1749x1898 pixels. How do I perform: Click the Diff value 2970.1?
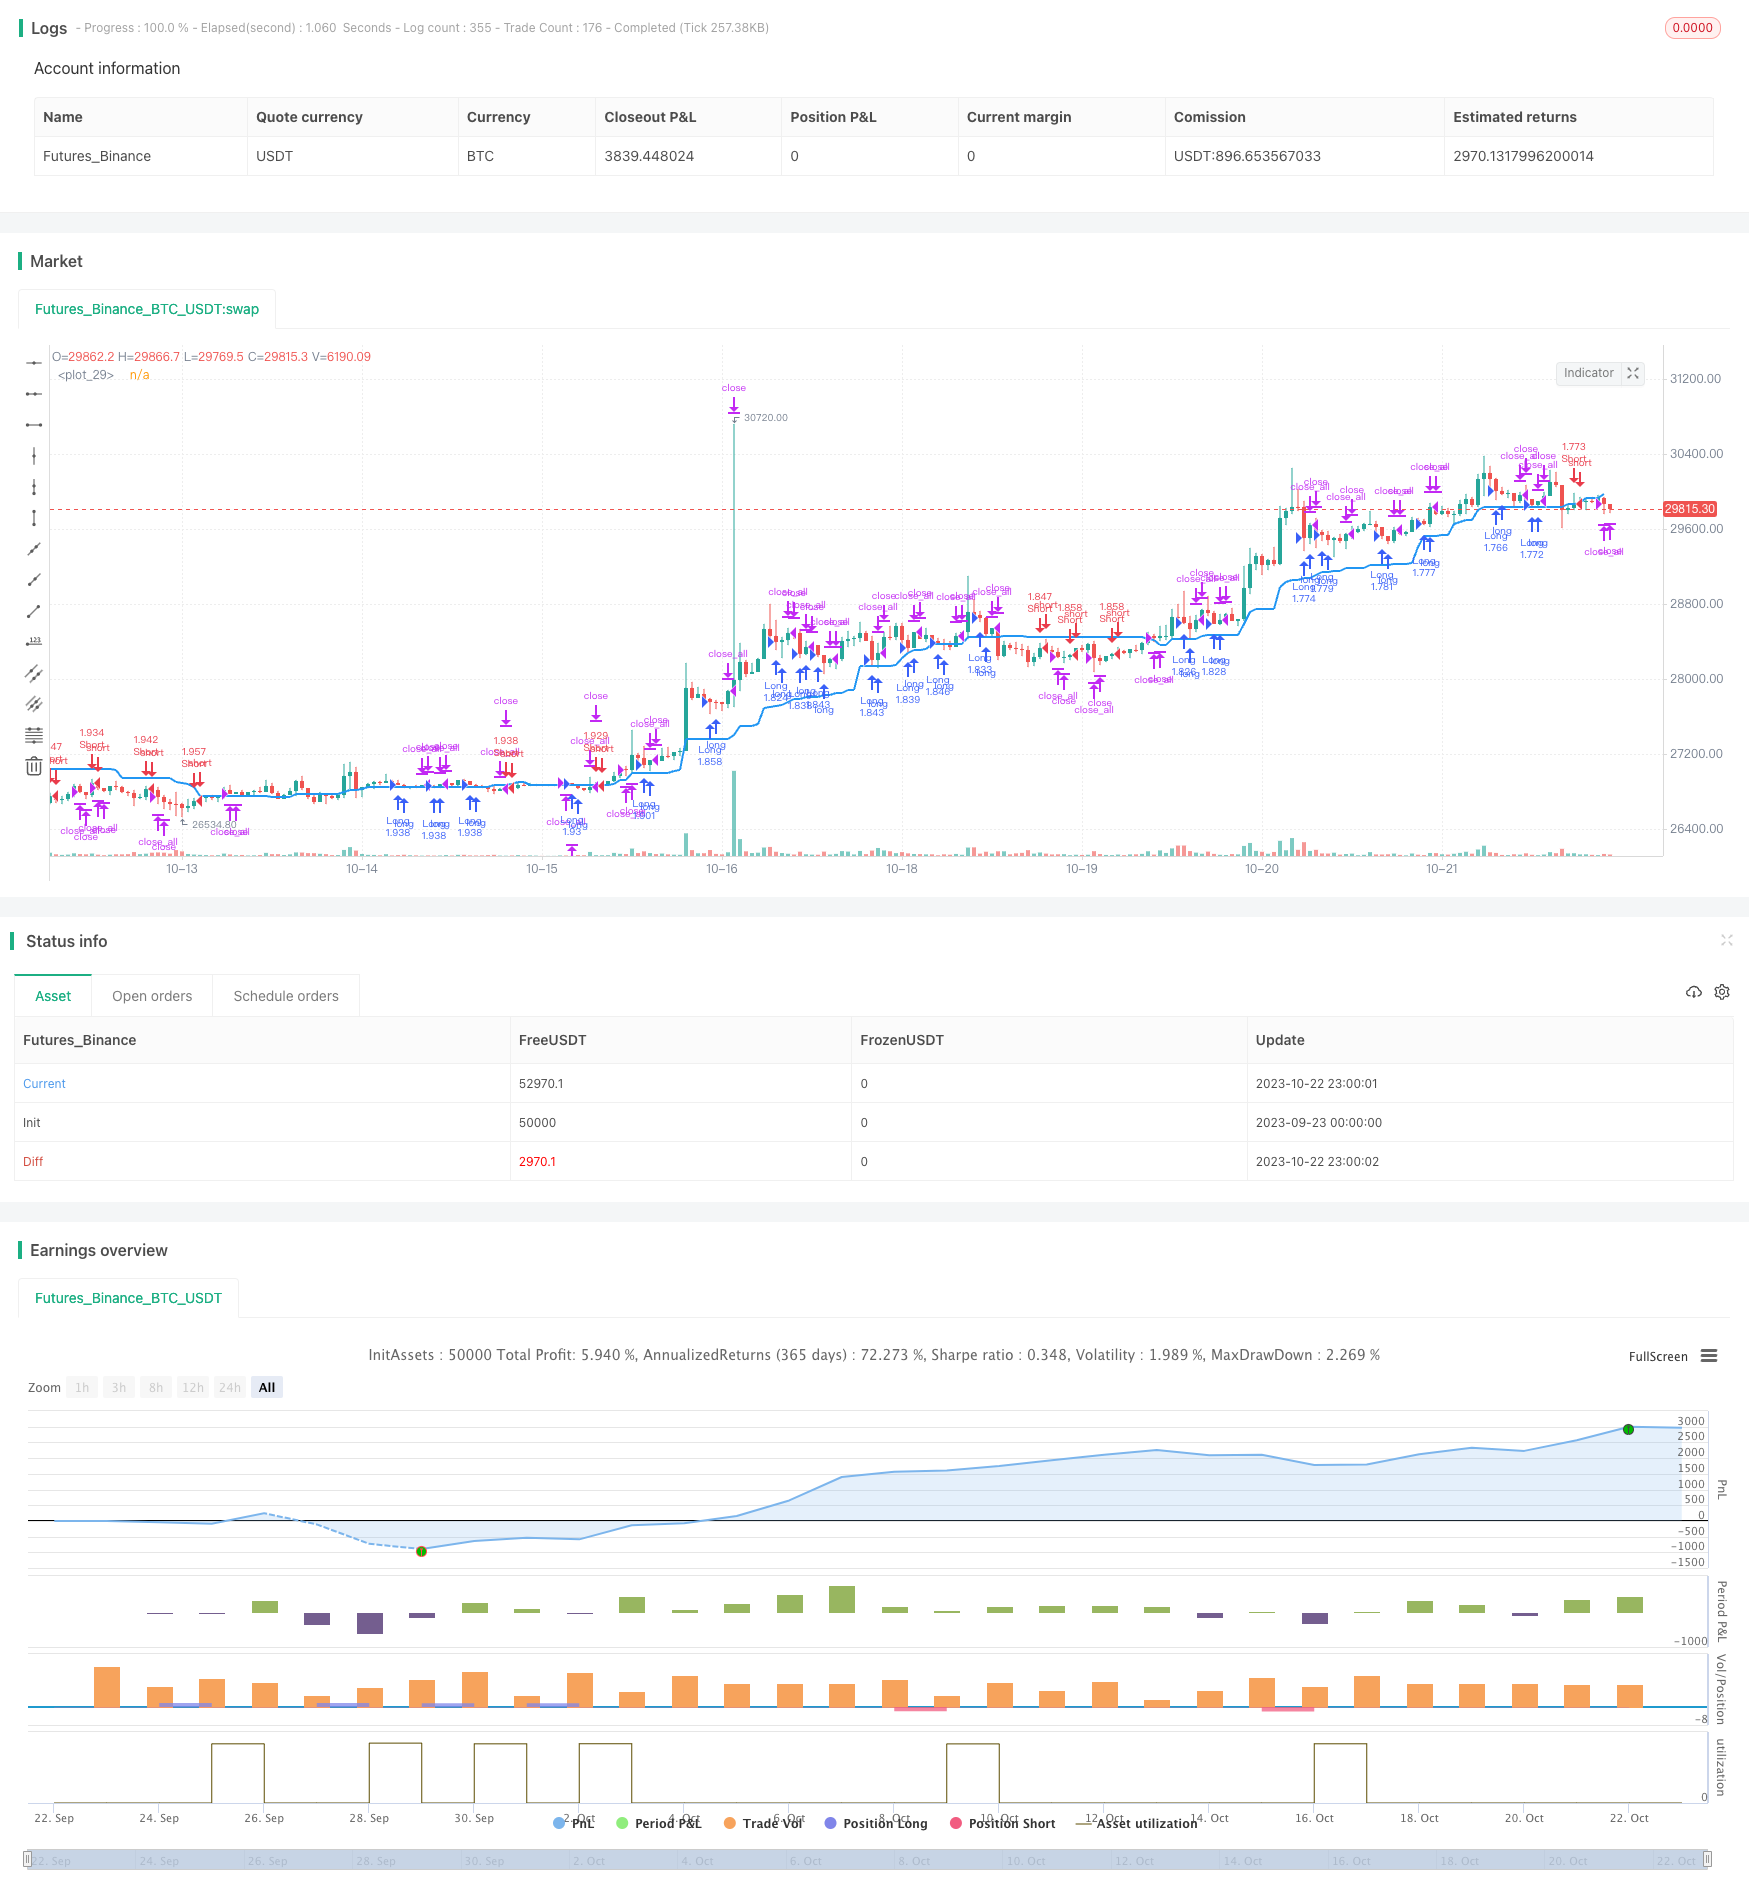(x=537, y=1161)
